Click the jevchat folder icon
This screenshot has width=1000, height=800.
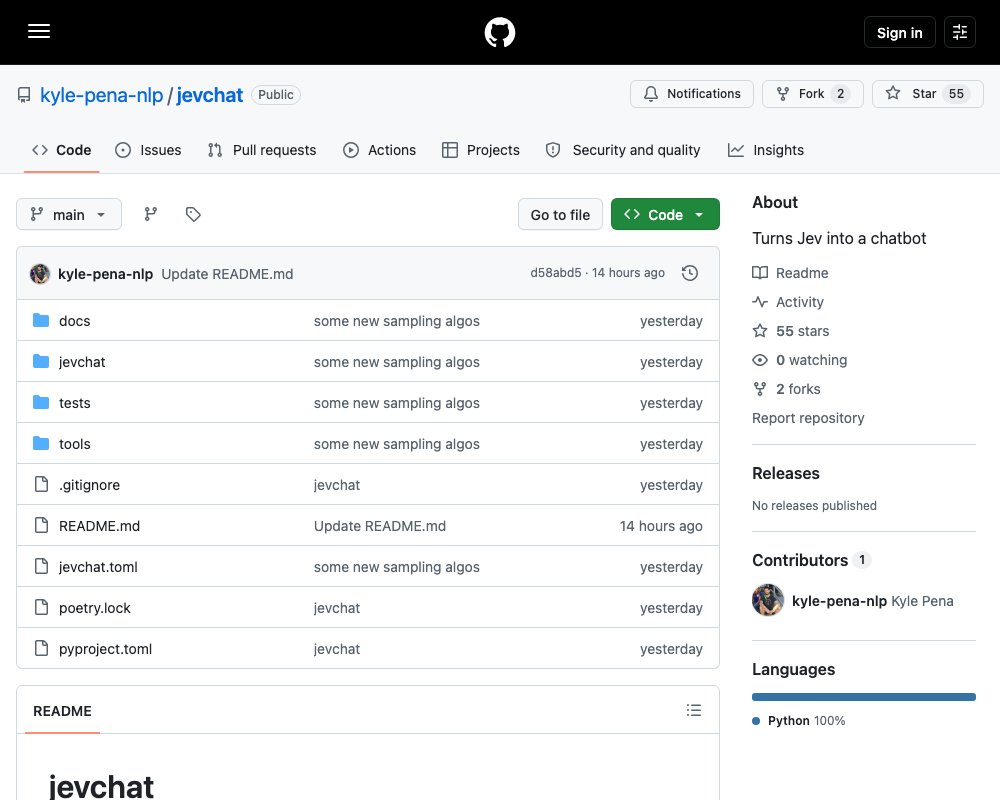pos(41,361)
